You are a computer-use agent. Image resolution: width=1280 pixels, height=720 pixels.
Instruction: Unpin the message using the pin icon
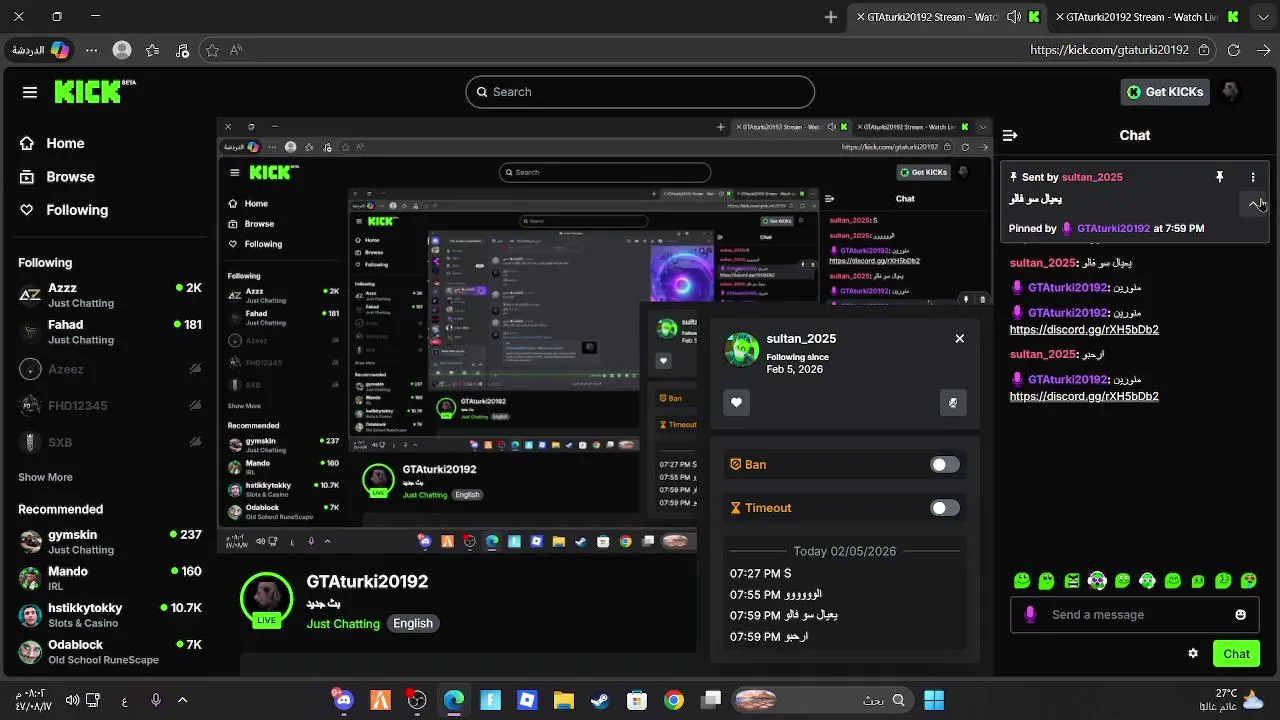1219,177
